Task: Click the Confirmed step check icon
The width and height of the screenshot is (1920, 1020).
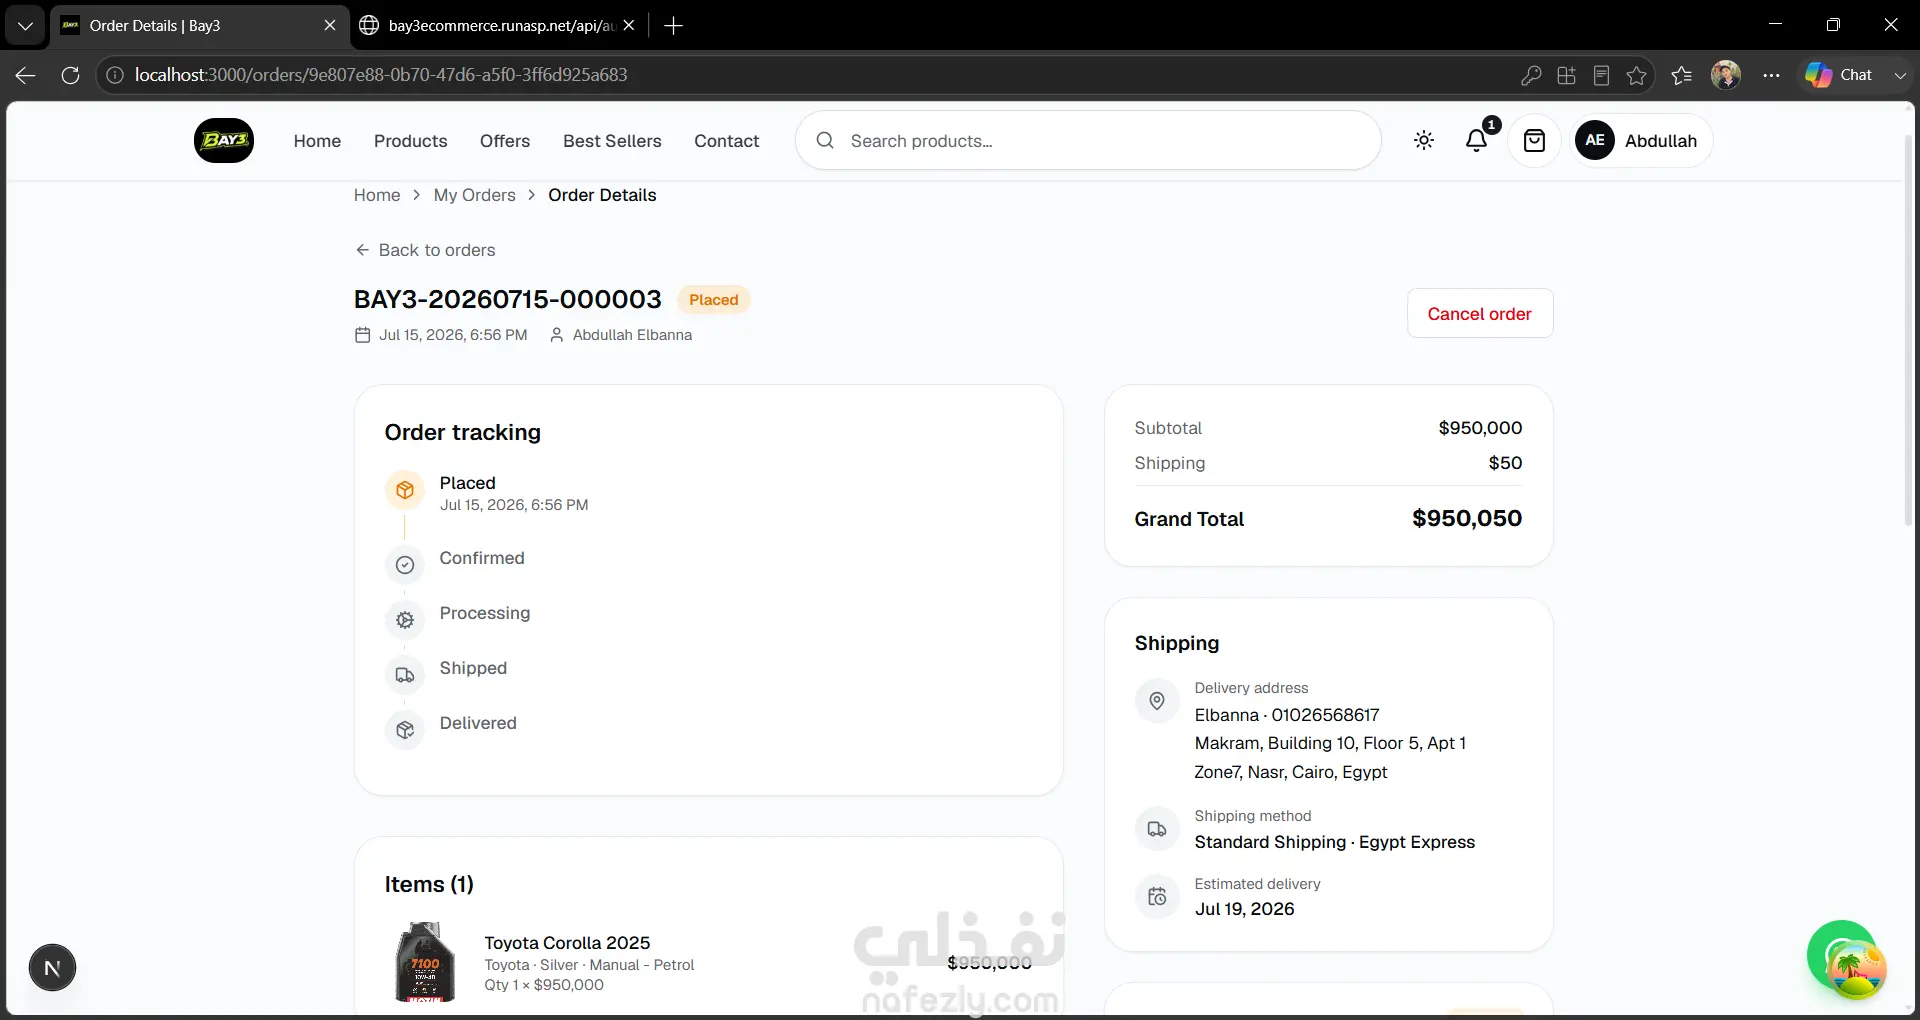Action: click(x=405, y=565)
